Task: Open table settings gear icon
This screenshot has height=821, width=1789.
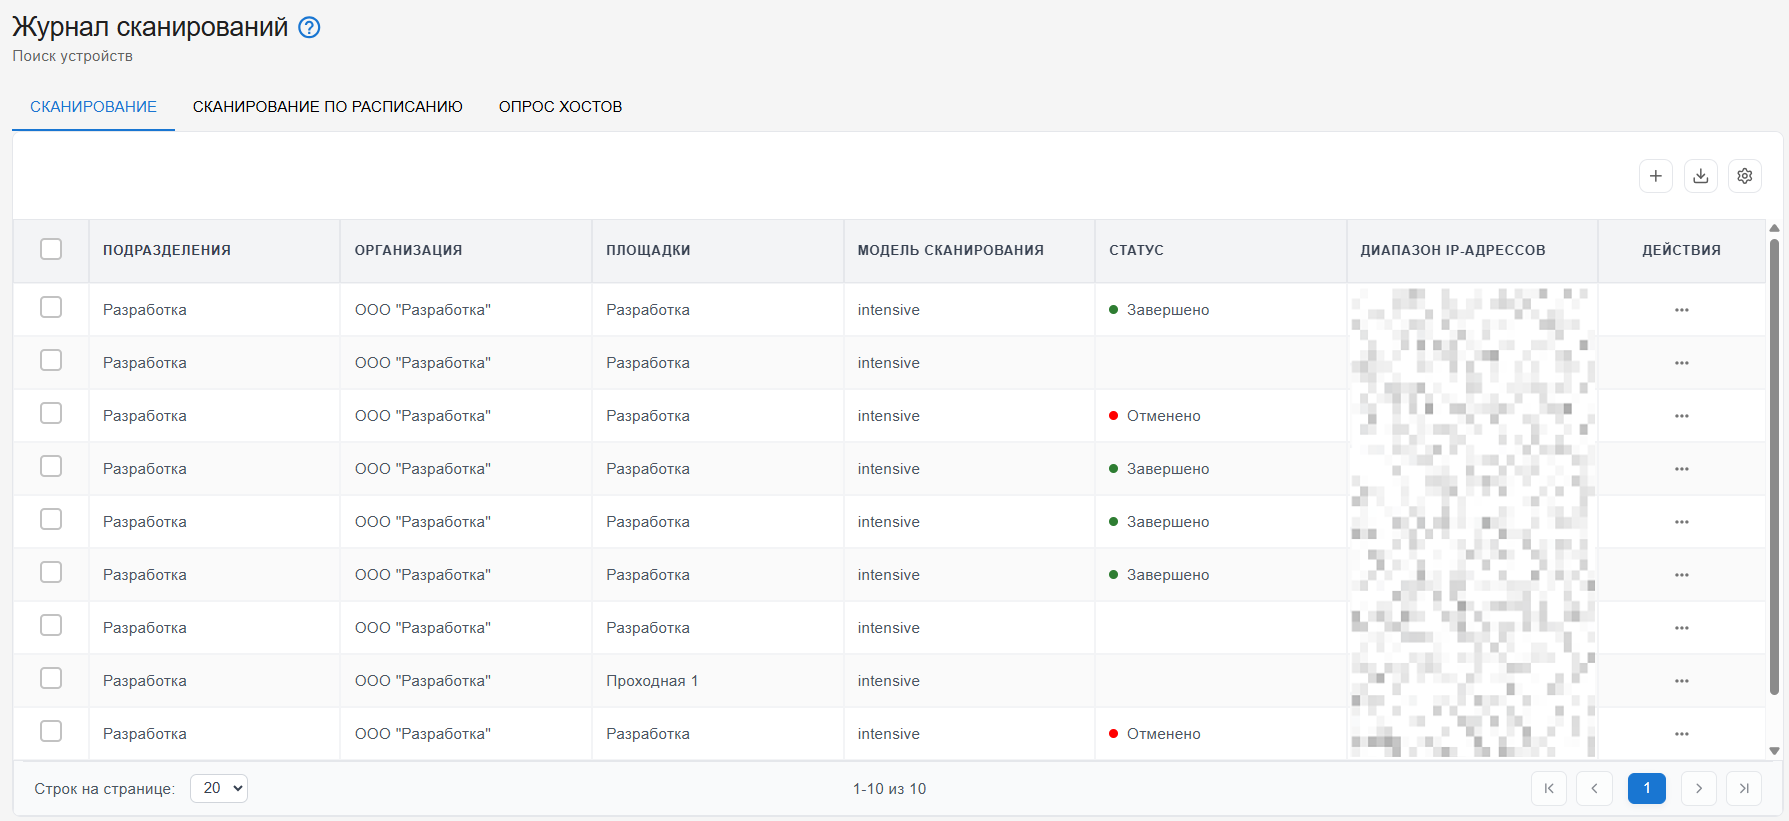Action: 1745,176
